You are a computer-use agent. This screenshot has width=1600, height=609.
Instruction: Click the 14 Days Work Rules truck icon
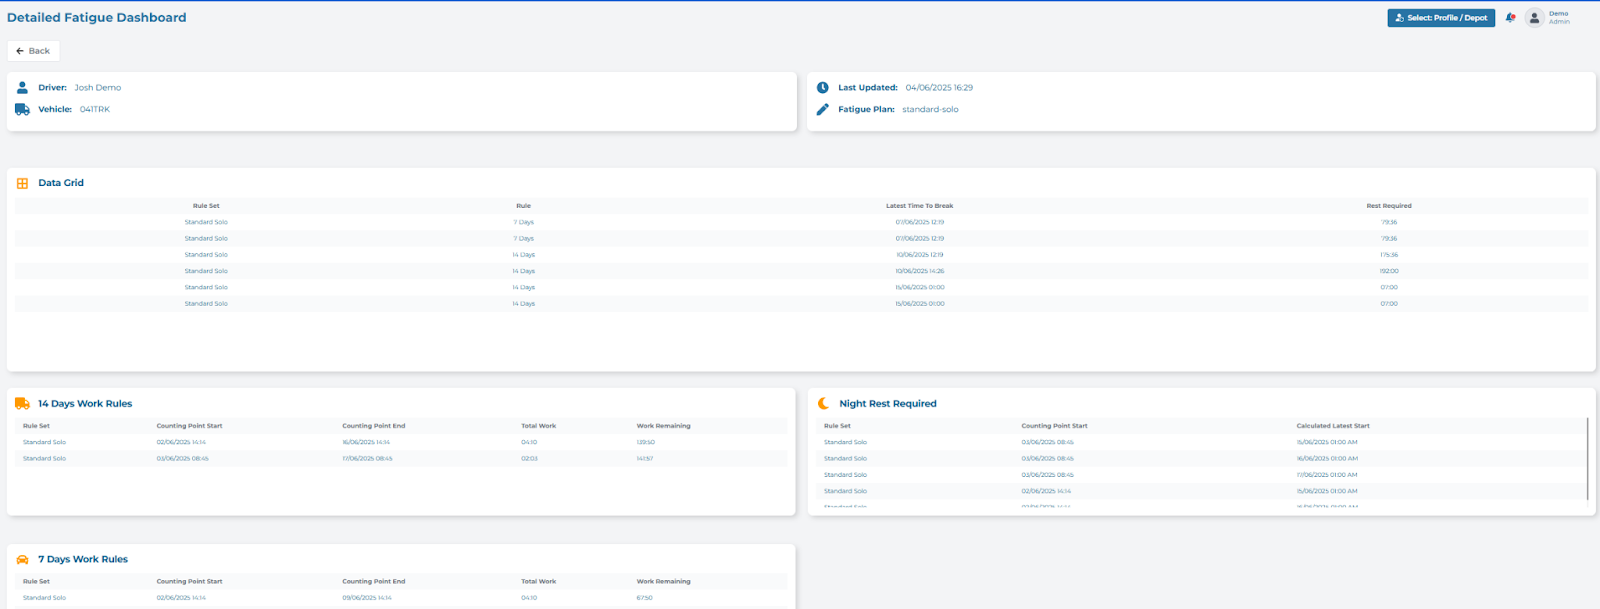(x=22, y=404)
